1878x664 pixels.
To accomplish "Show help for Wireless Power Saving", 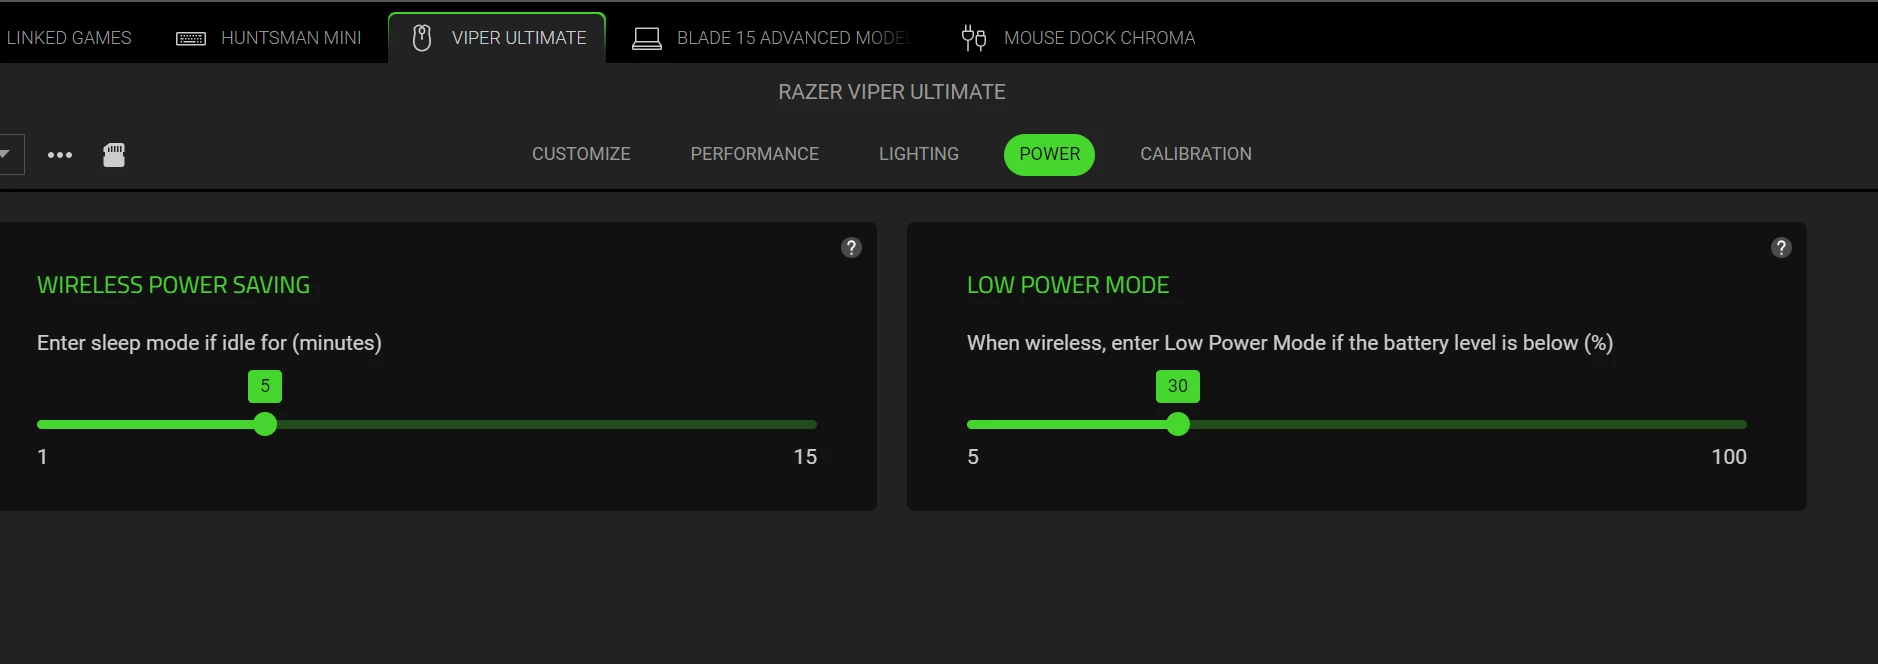I will coord(851,248).
